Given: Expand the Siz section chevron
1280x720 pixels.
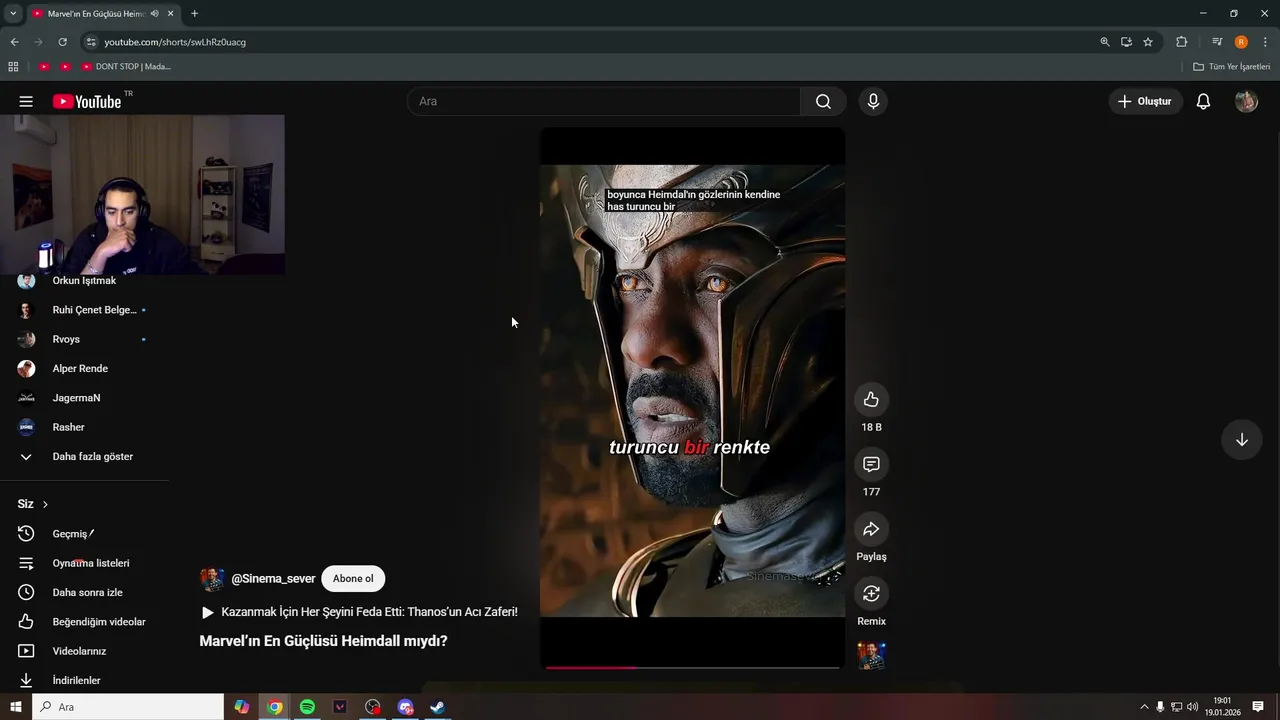Looking at the screenshot, I should tap(45, 504).
